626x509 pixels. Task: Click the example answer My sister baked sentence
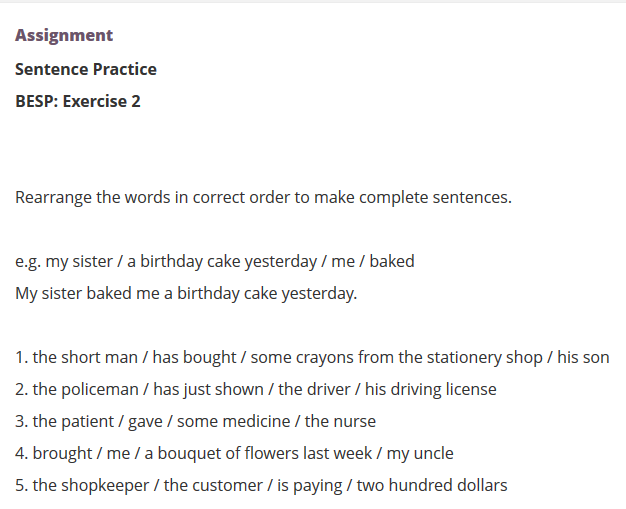pos(186,294)
